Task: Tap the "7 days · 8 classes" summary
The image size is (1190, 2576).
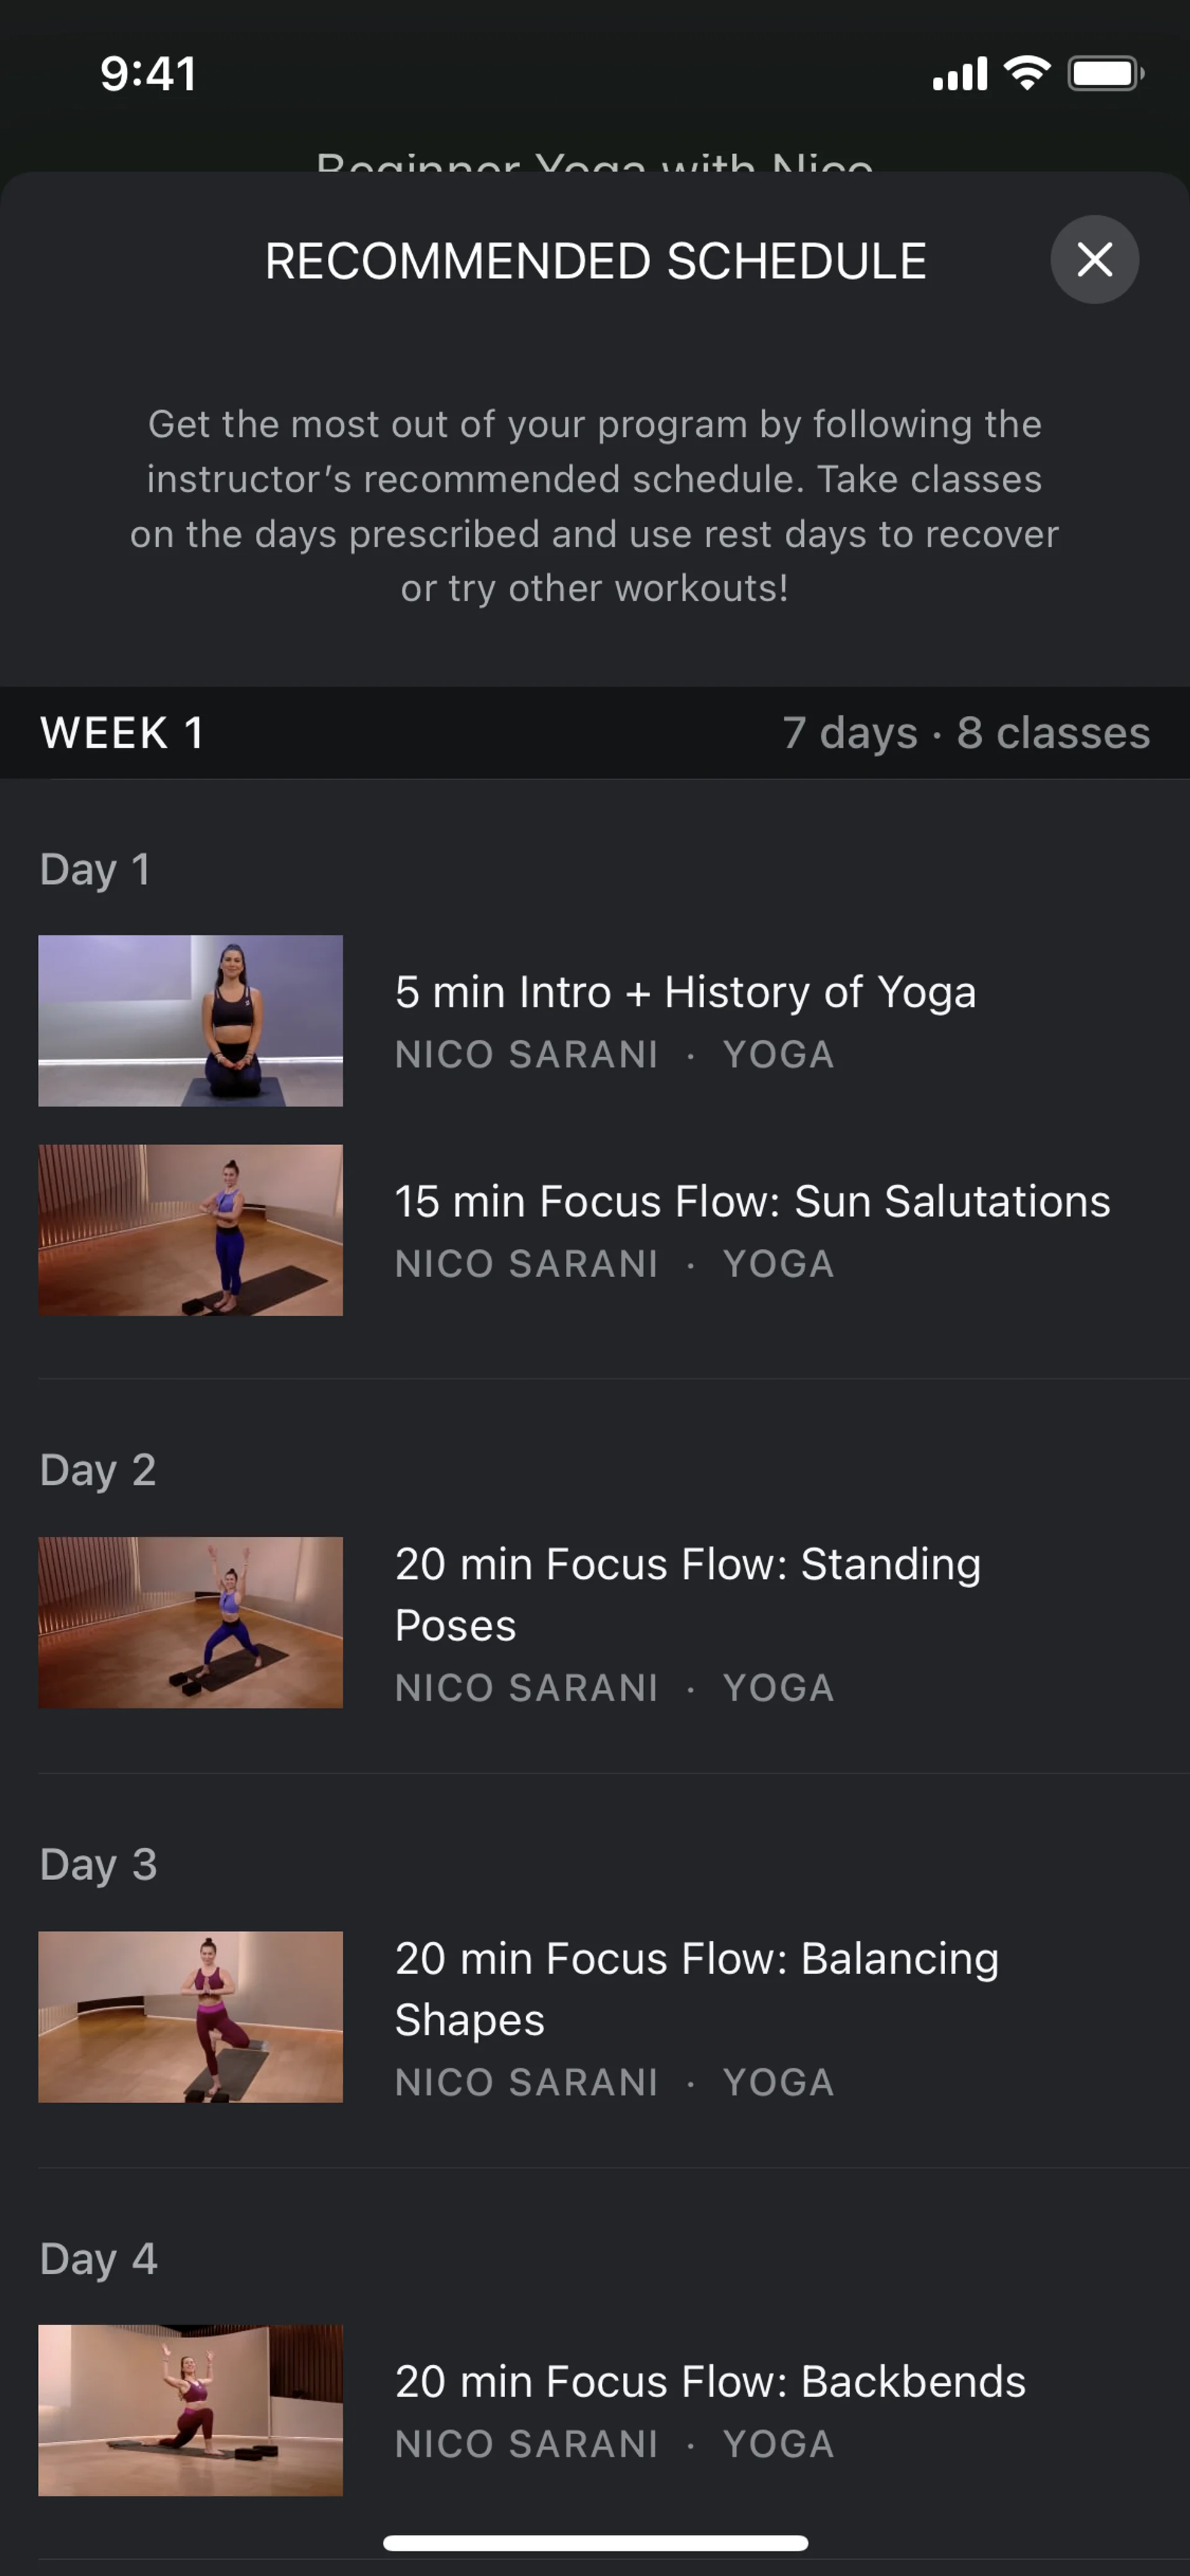Action: pos(966,733)
